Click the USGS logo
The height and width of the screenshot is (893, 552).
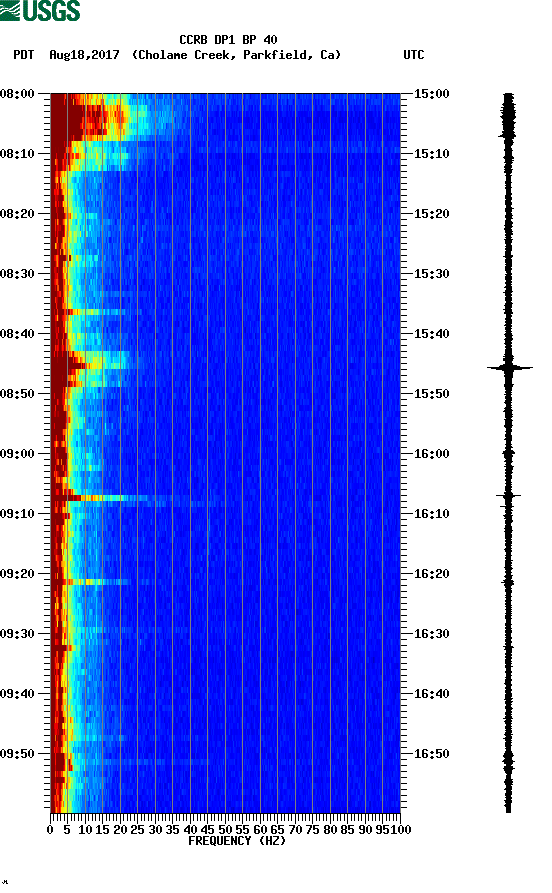tap(40, 10)
